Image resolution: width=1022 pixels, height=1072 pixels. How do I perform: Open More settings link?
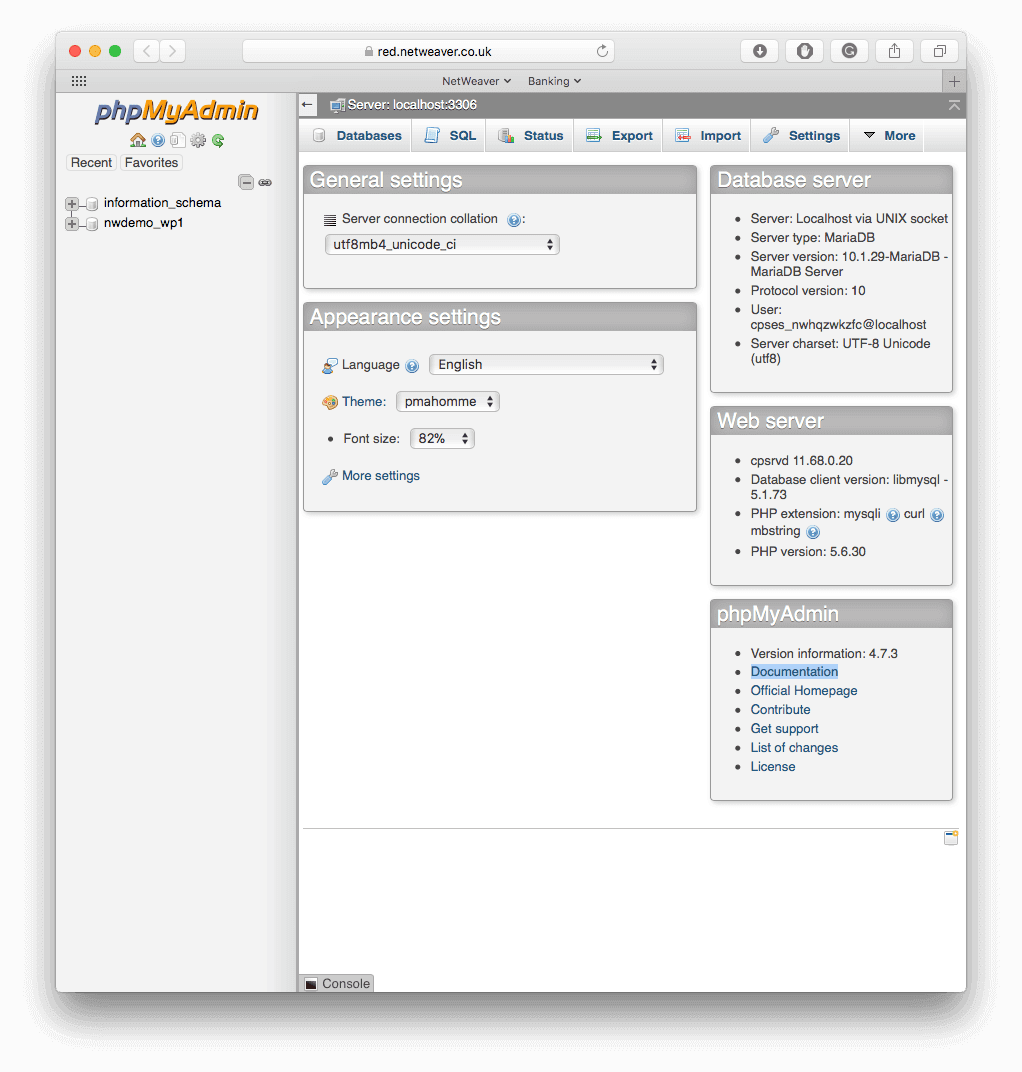click(x=381, y=476)
